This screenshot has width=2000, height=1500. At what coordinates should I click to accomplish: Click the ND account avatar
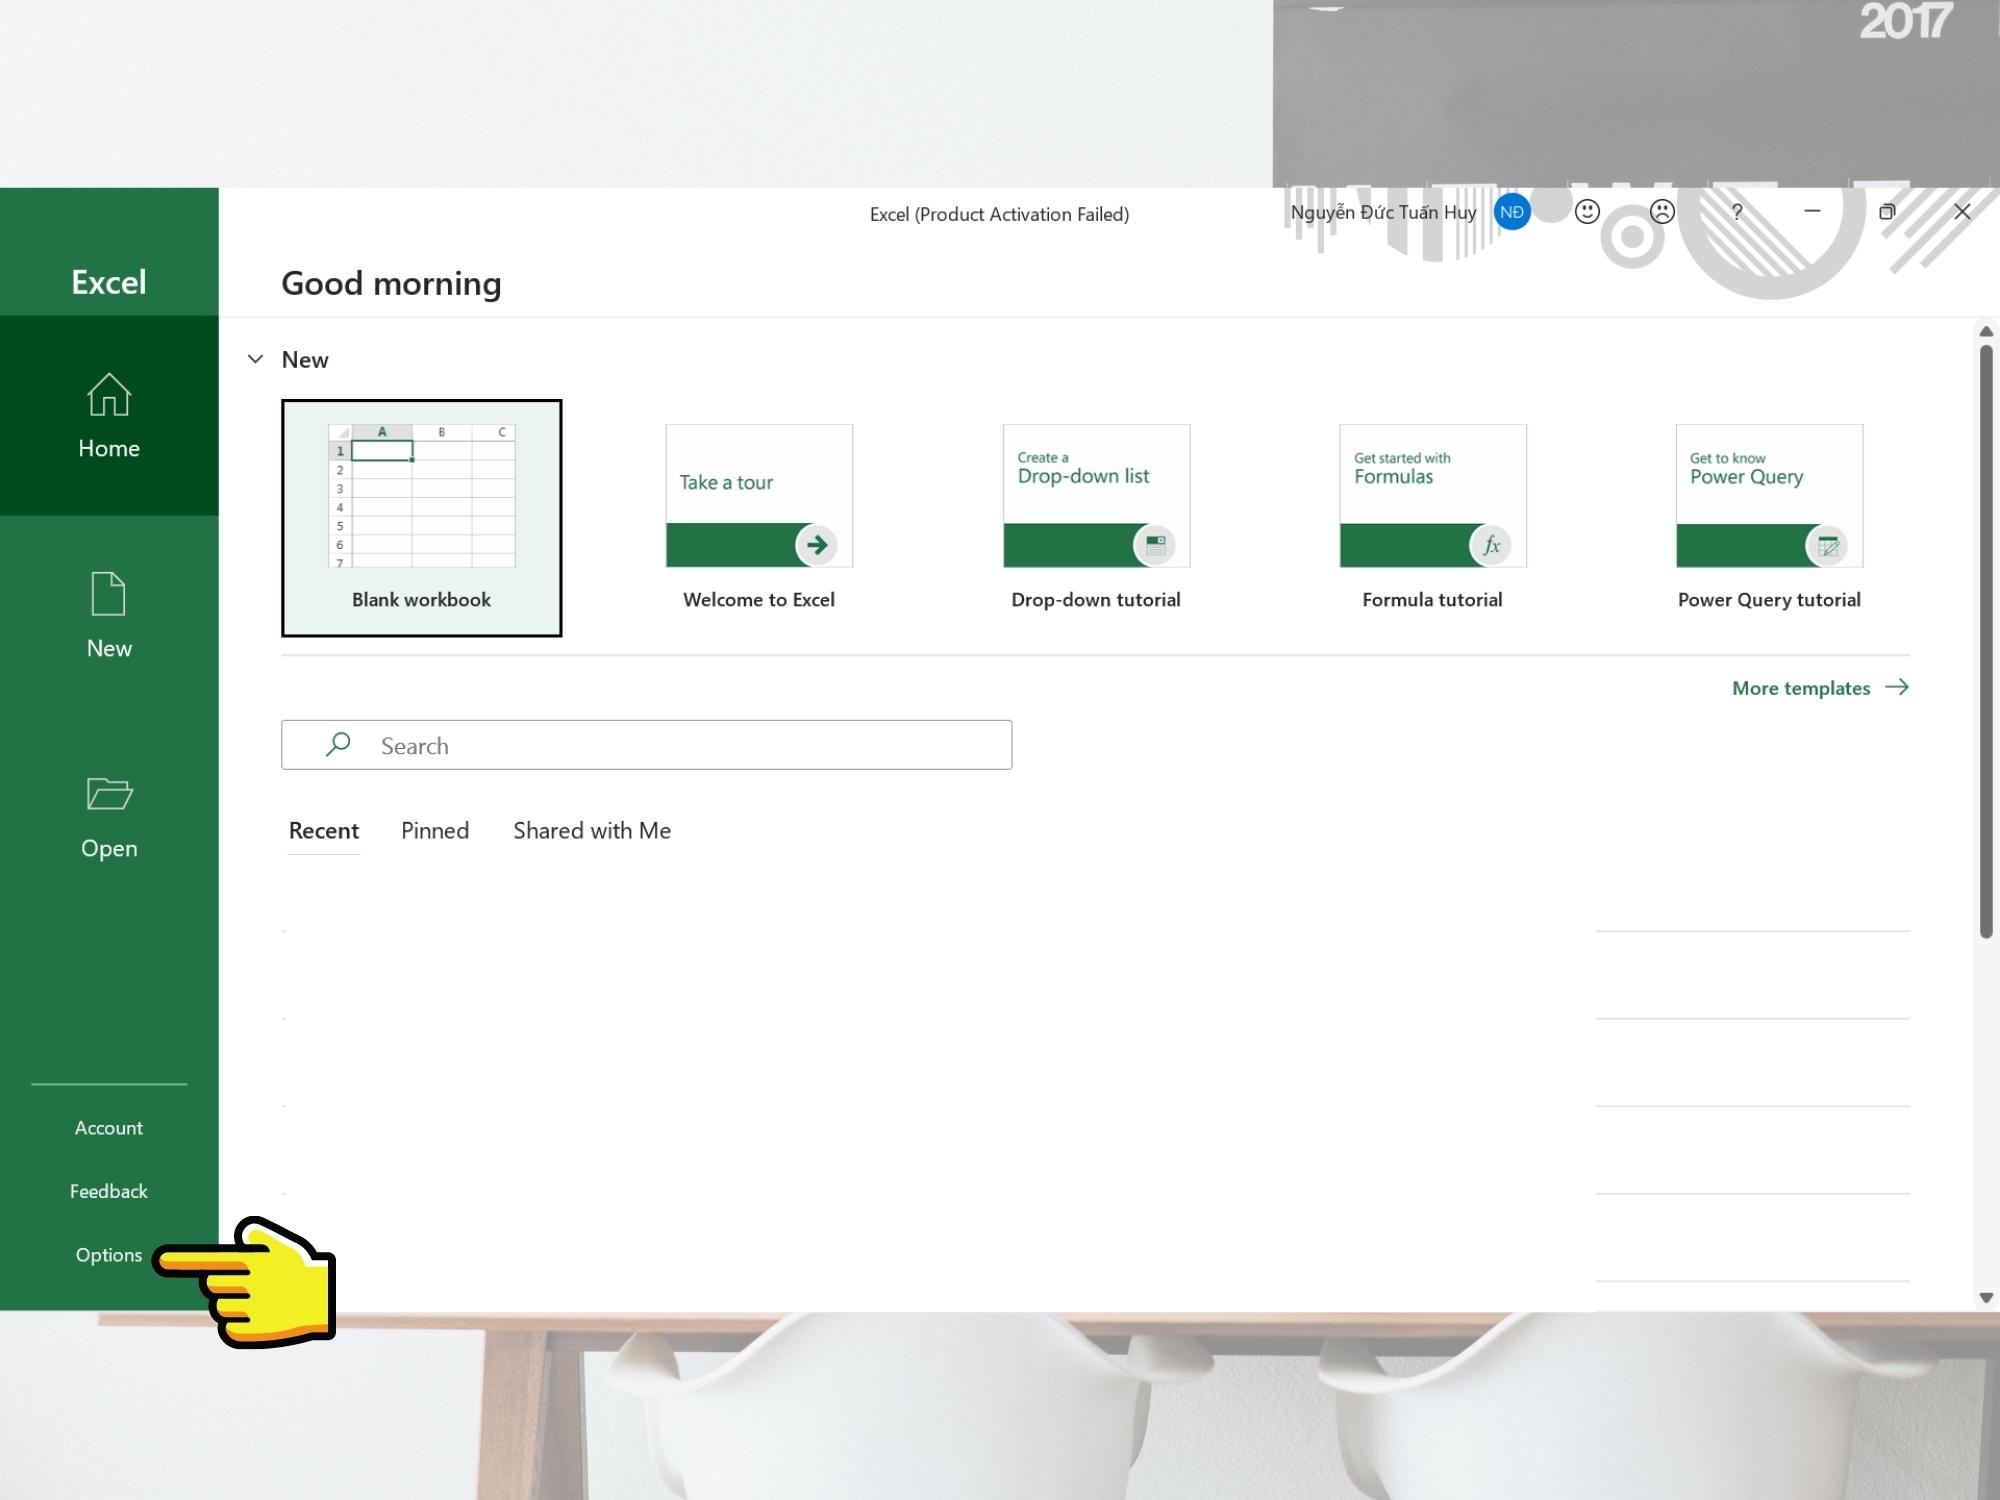click(1512, 212)
